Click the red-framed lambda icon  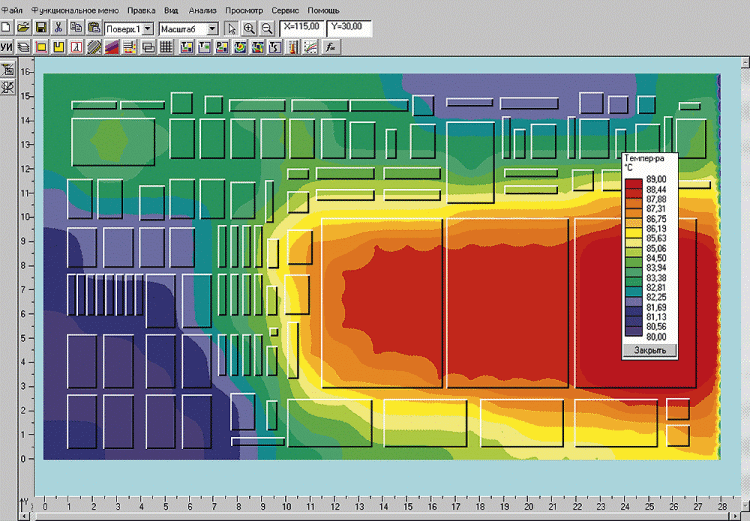click(77, 47)
